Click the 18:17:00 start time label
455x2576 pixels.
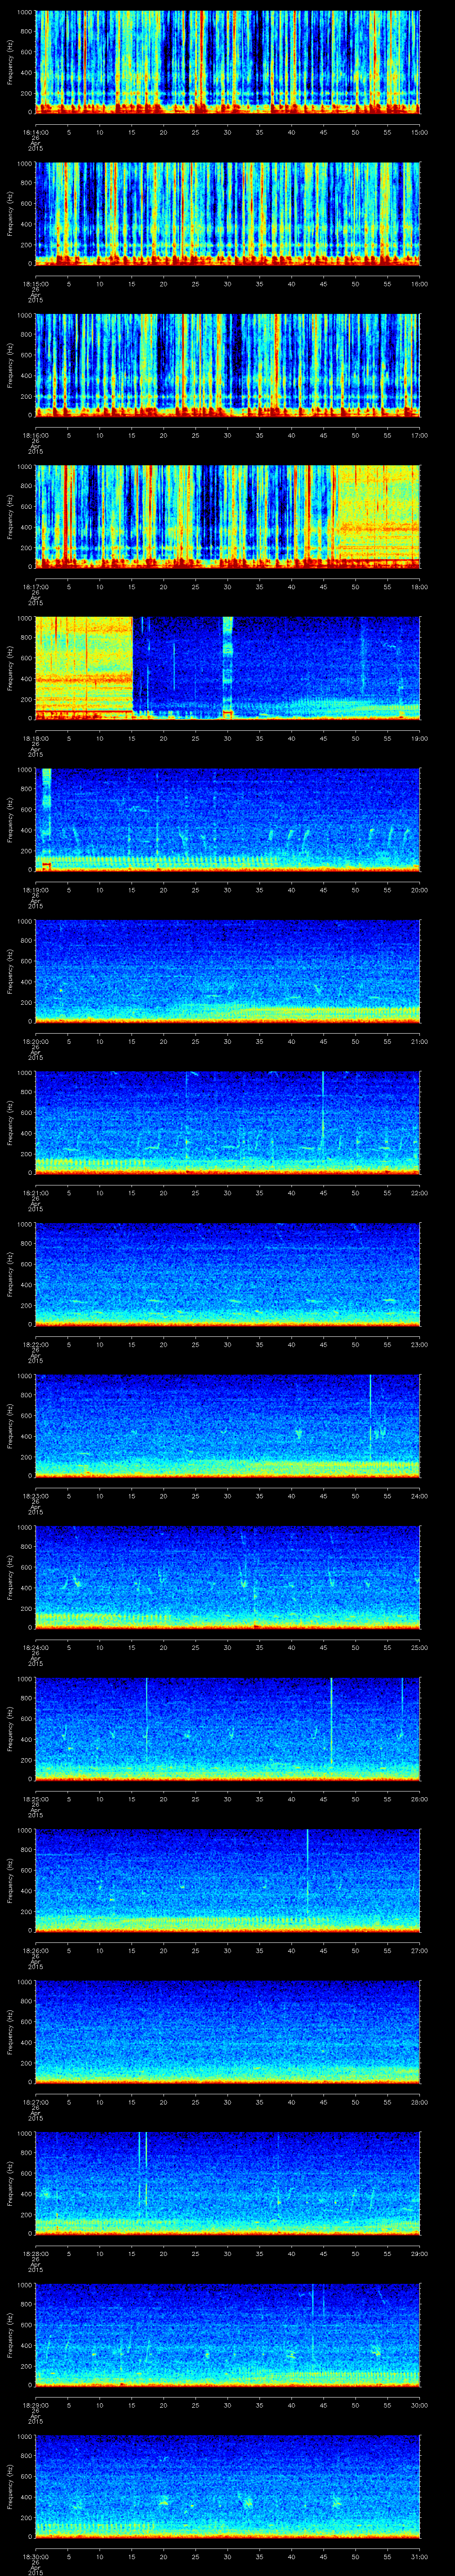(35, 588)
